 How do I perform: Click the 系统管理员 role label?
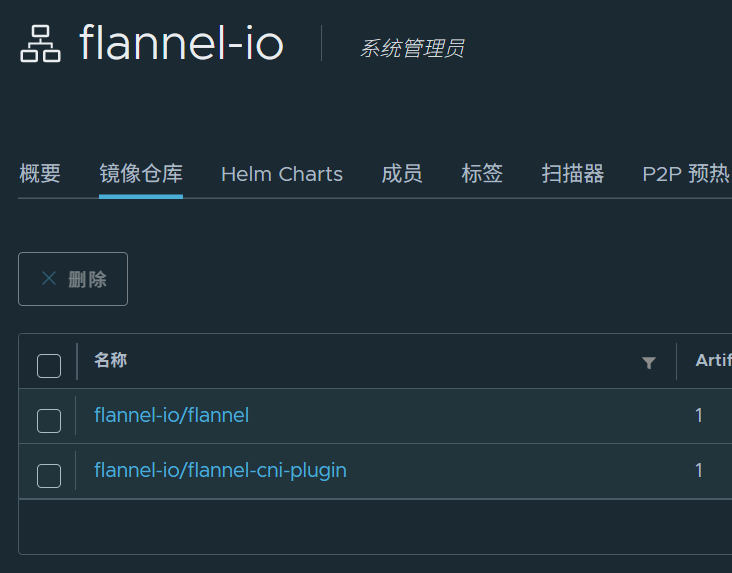click(412, 49)
